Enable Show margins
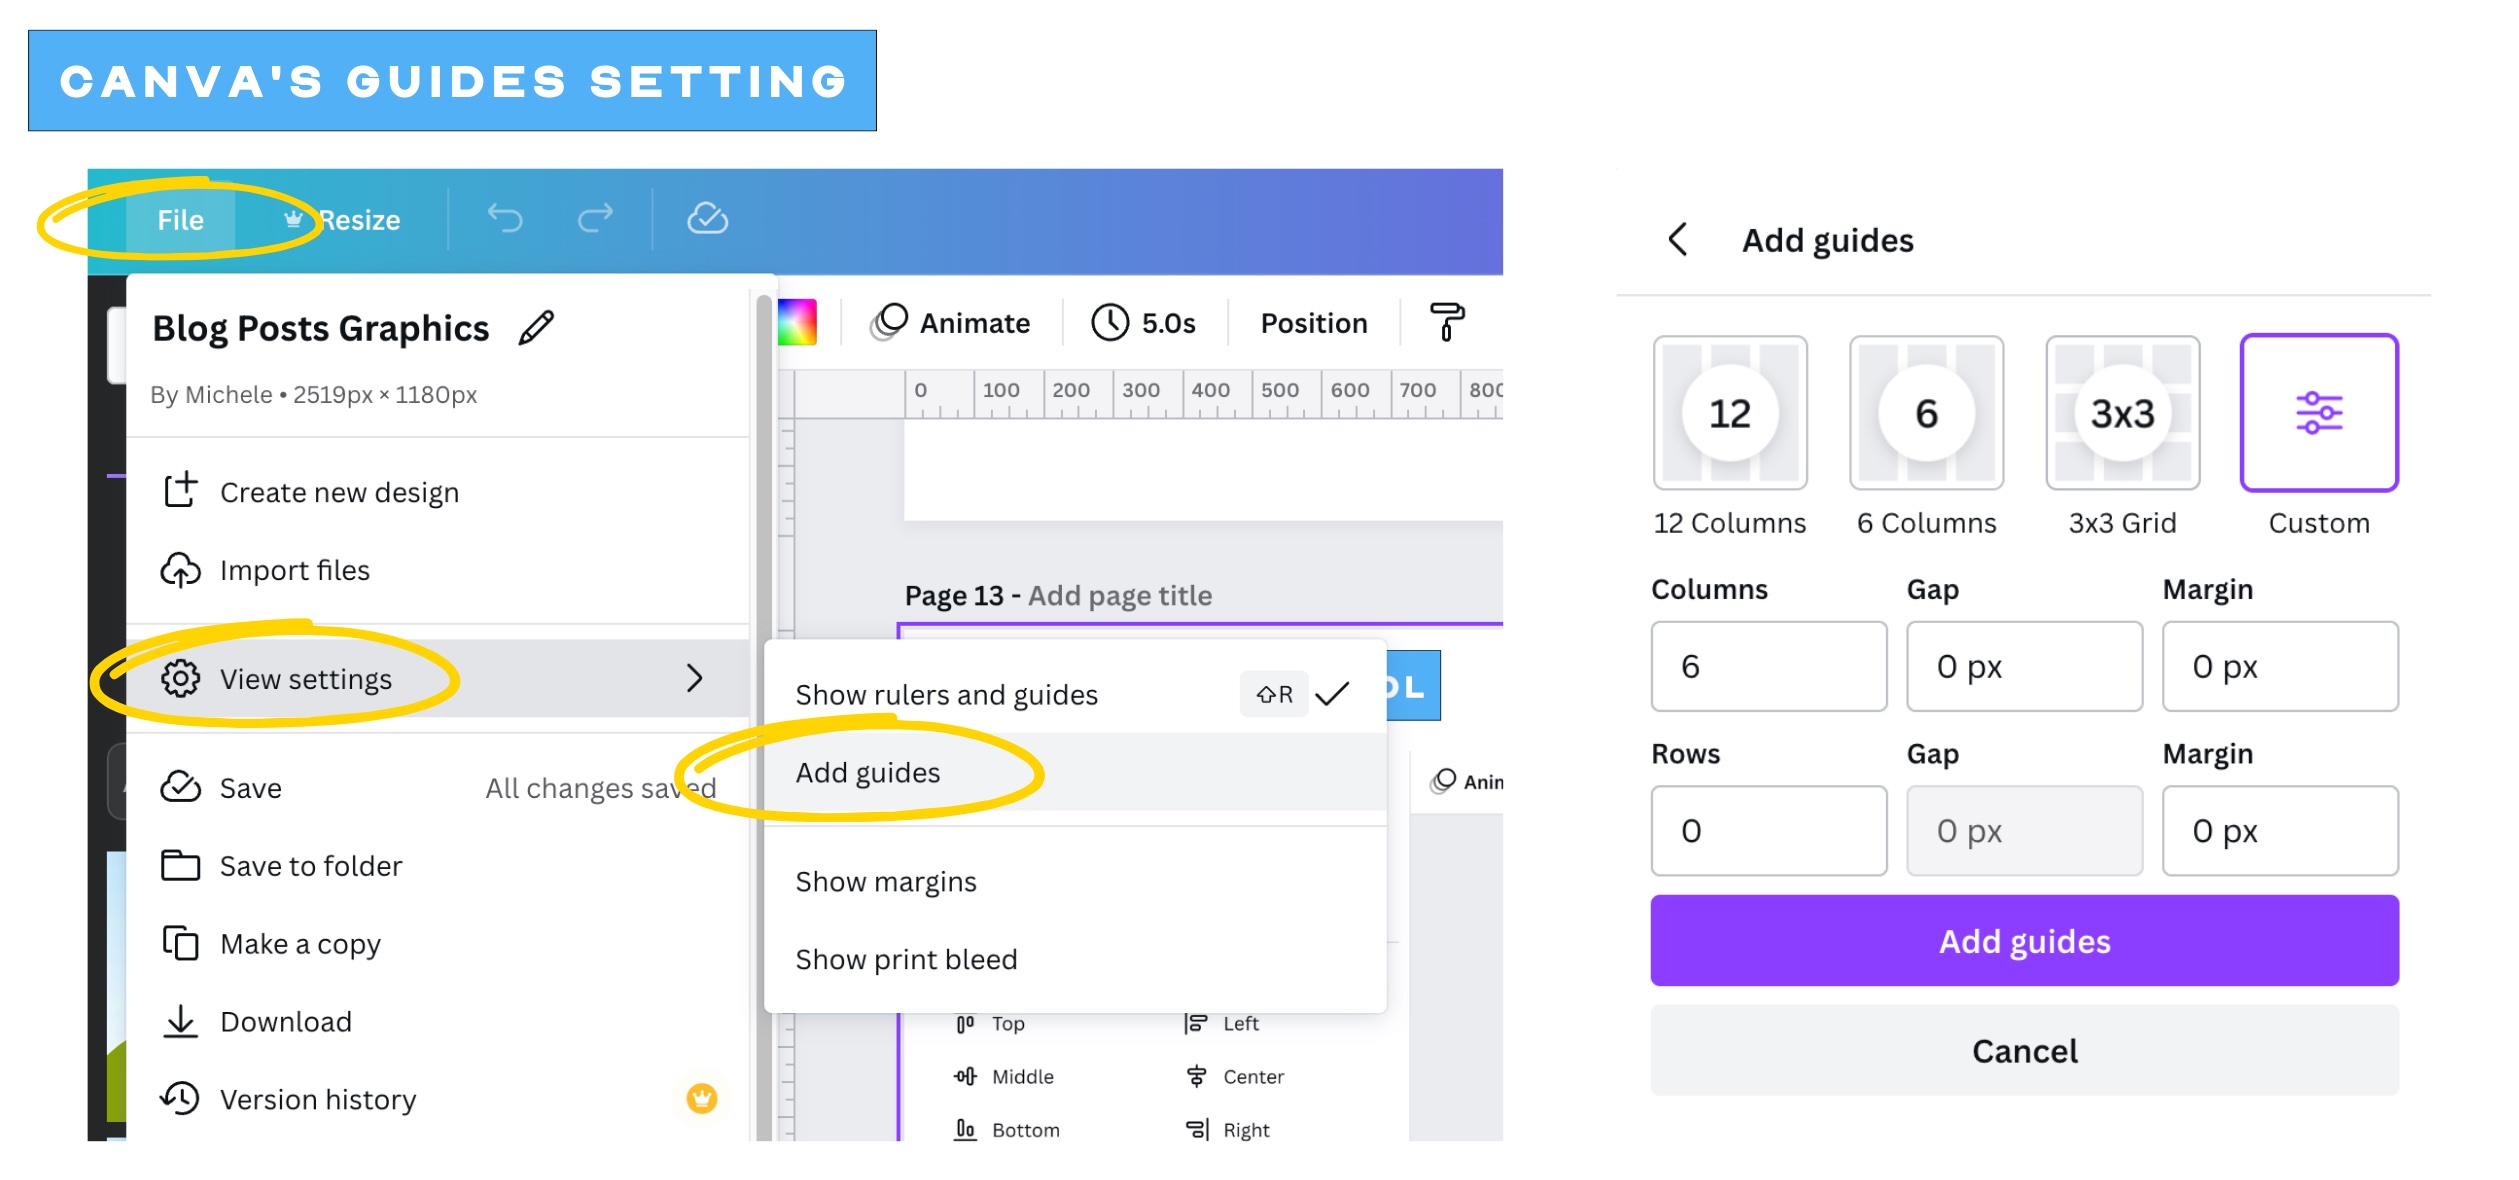Screen dimensions: 2519x1180 point(885,881)
